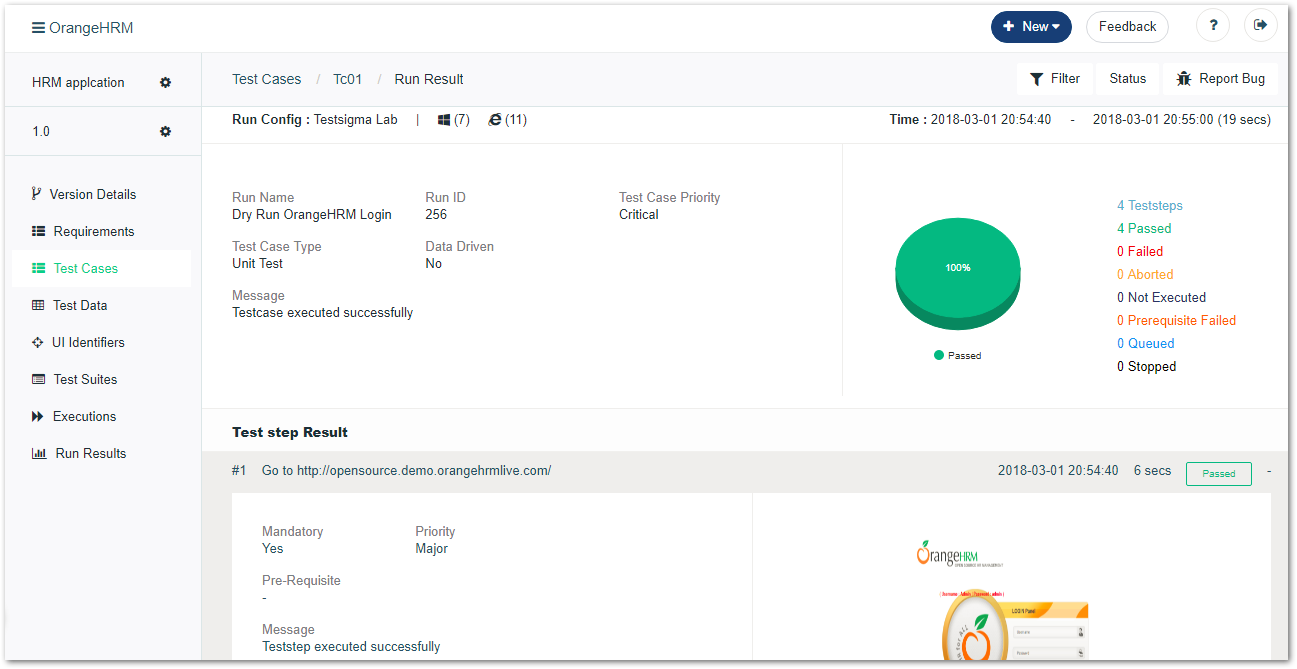Open the OrangeHRM login screenshot thumbnail
Screen dimensions: 1297x669
click(1002, 599)
